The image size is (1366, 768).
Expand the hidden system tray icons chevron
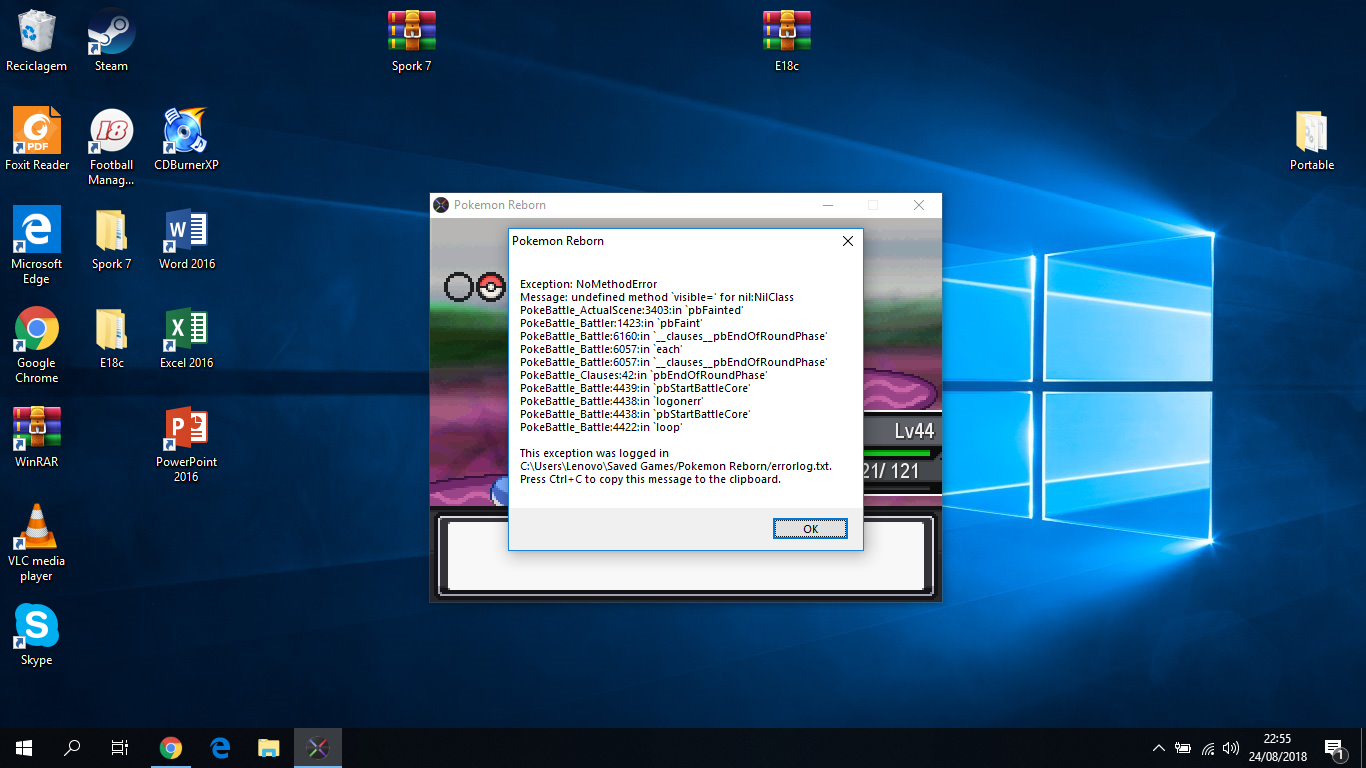coord(1158,748)
